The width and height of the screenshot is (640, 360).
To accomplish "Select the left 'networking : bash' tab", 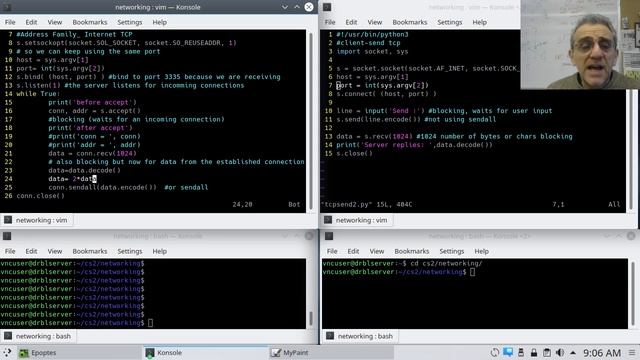I will coord(38,336).
